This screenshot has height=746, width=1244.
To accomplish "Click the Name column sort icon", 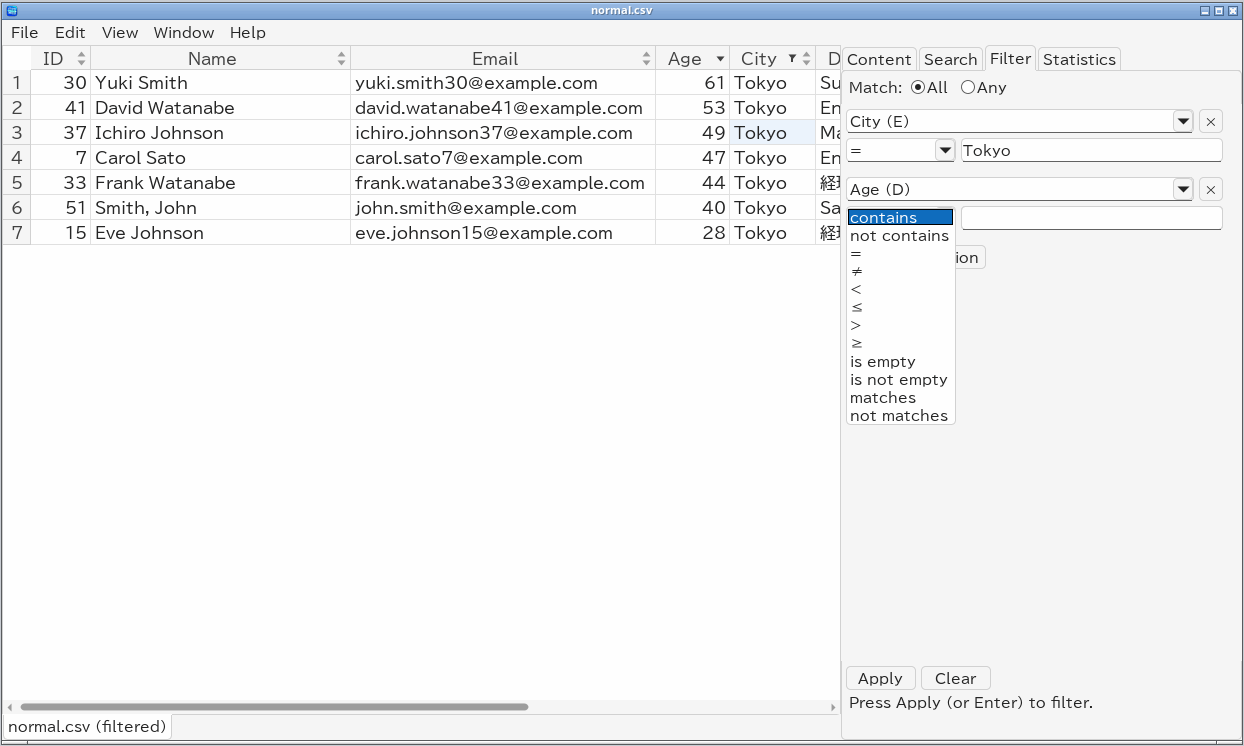I will click(342, 59).
